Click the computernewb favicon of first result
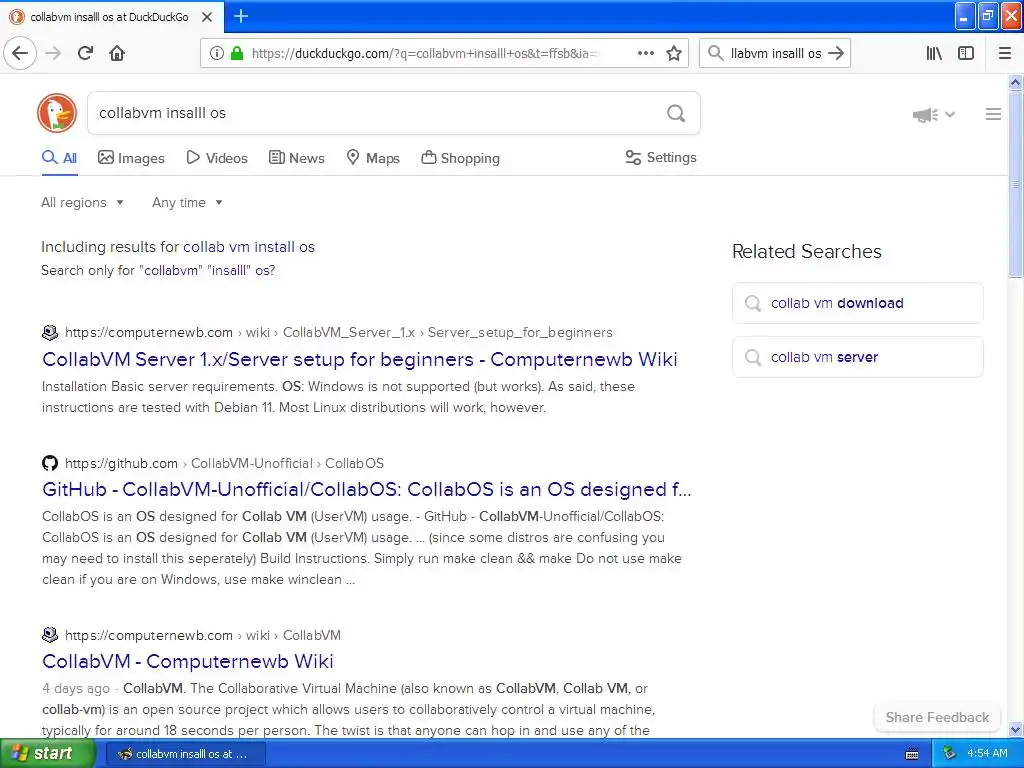 point(50,332)
